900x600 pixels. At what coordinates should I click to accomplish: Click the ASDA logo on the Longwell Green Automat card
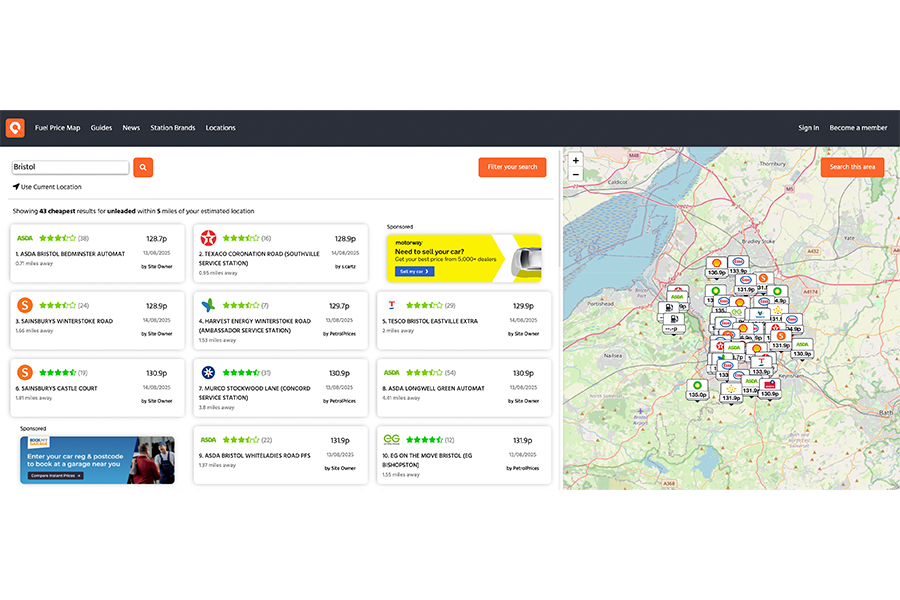(392, 373)
